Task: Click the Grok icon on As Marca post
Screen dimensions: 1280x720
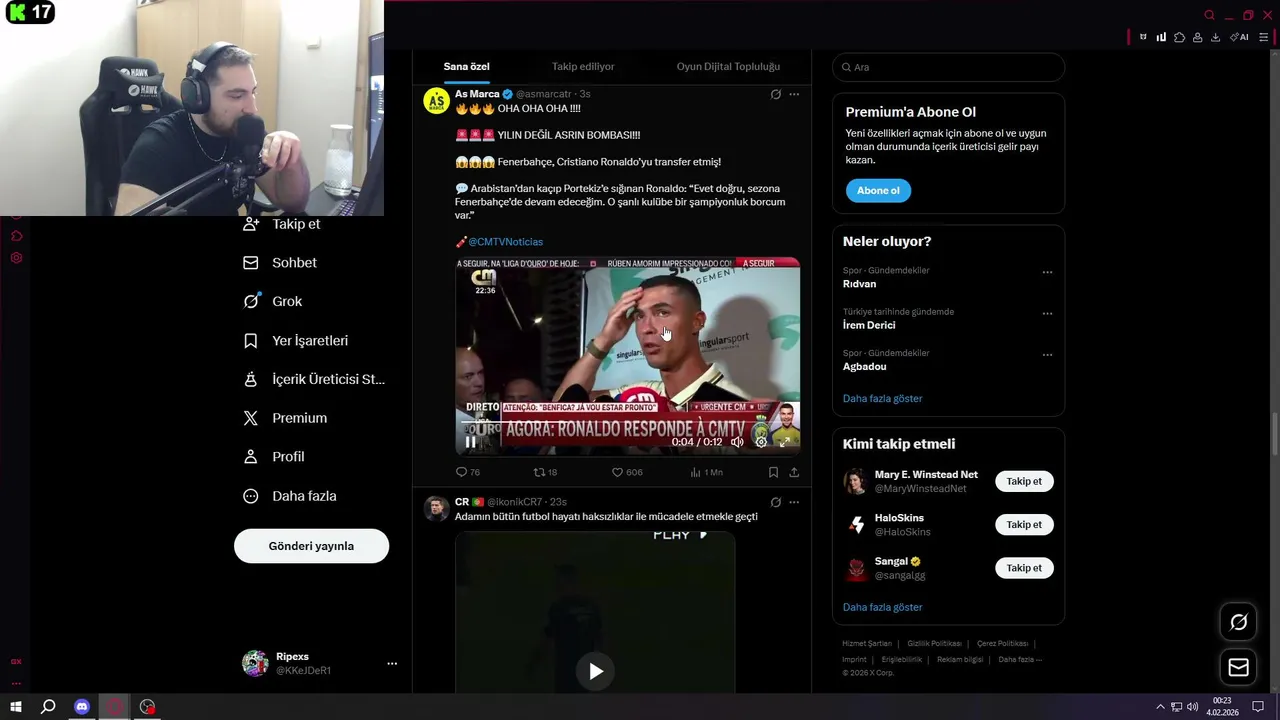Action: click(775, 94)
